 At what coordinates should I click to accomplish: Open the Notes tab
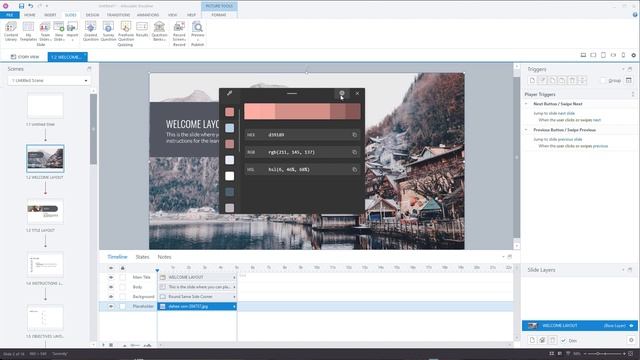(164, 257)
